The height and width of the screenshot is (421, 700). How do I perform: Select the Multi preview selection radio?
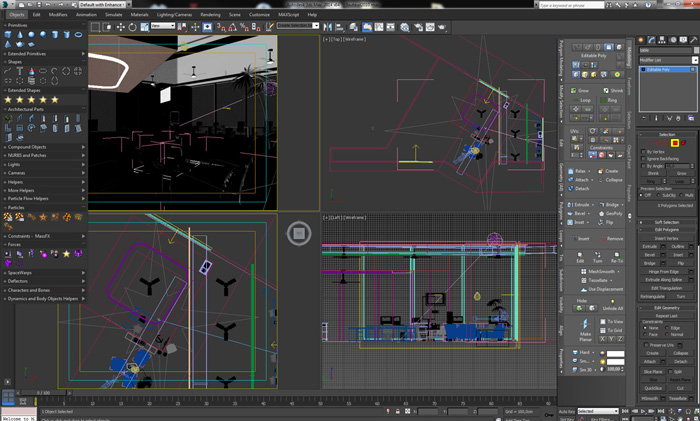(x=682, y=195)
